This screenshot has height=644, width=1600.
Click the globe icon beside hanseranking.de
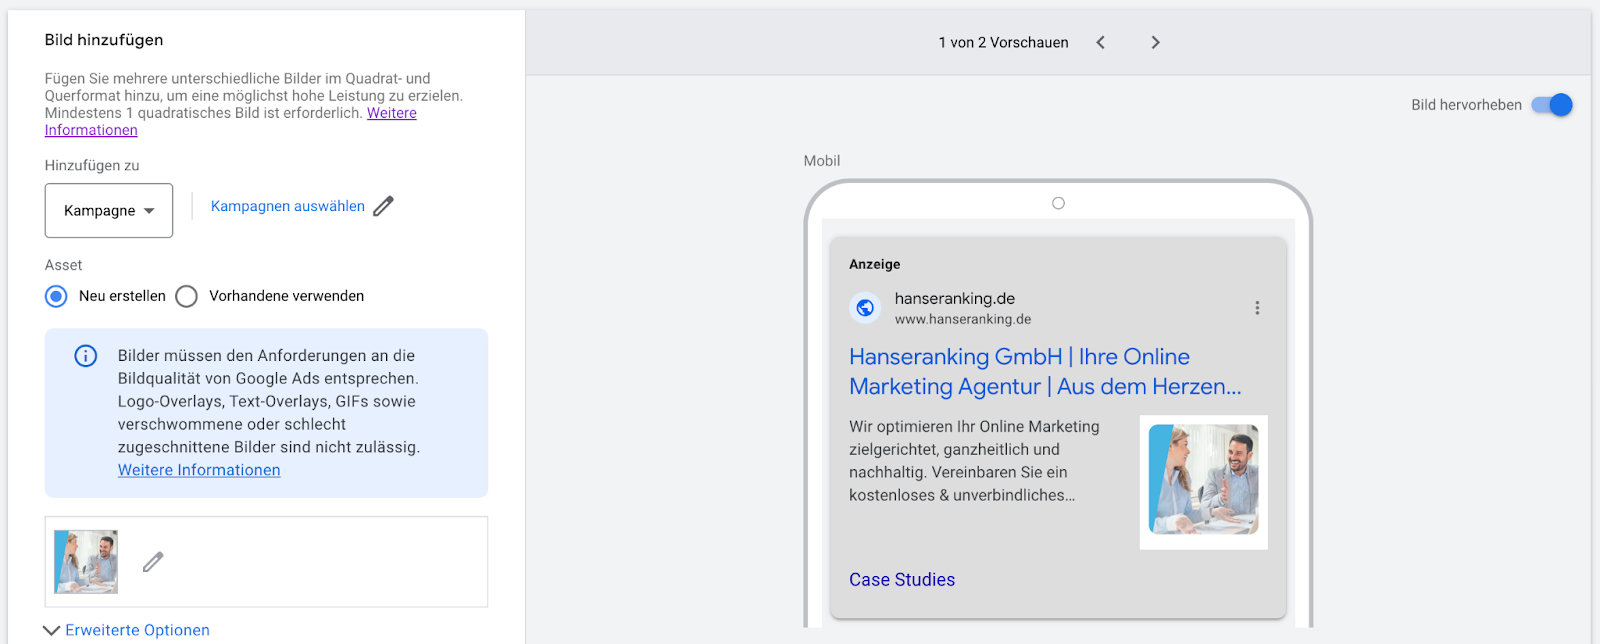tap(865, 308)
